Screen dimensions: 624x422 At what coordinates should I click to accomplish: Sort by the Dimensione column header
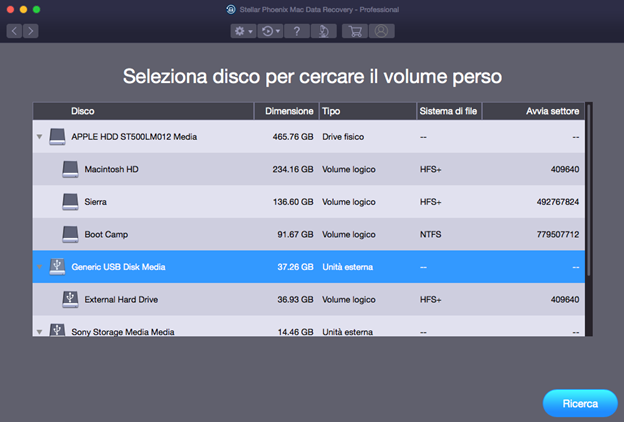(x=287, y=111)
